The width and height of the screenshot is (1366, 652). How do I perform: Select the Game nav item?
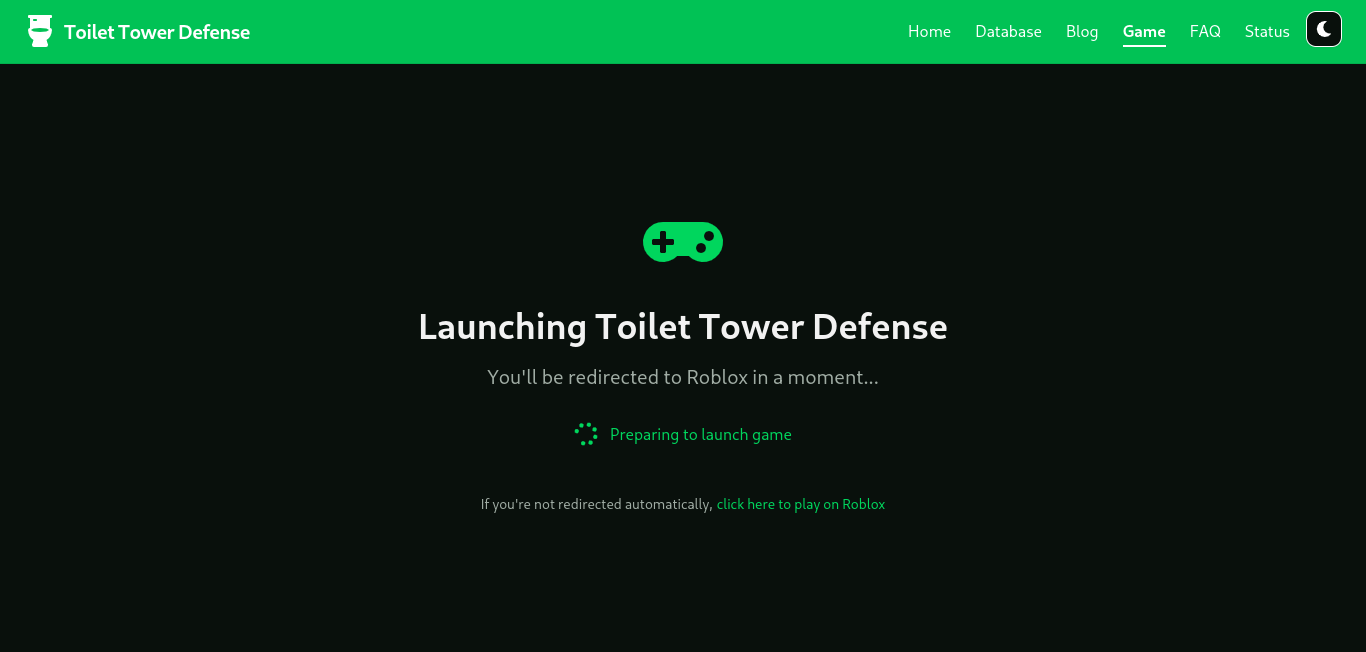[x=1144, y=32]
